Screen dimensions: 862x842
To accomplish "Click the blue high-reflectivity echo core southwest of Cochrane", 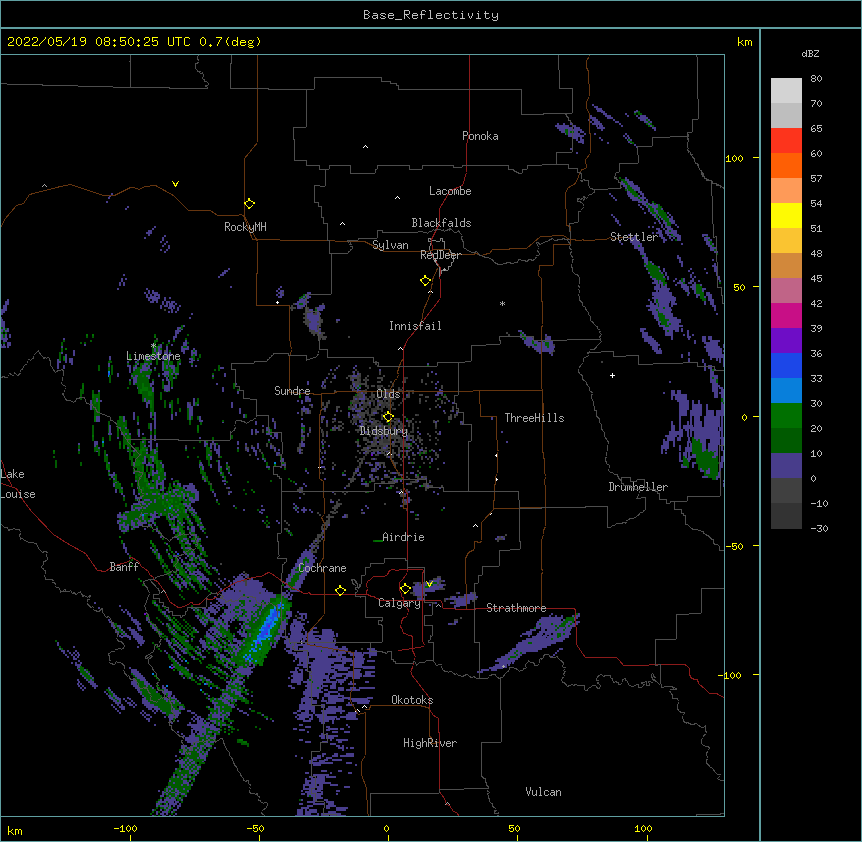I will pyautogui.click(x=268, y=627).
